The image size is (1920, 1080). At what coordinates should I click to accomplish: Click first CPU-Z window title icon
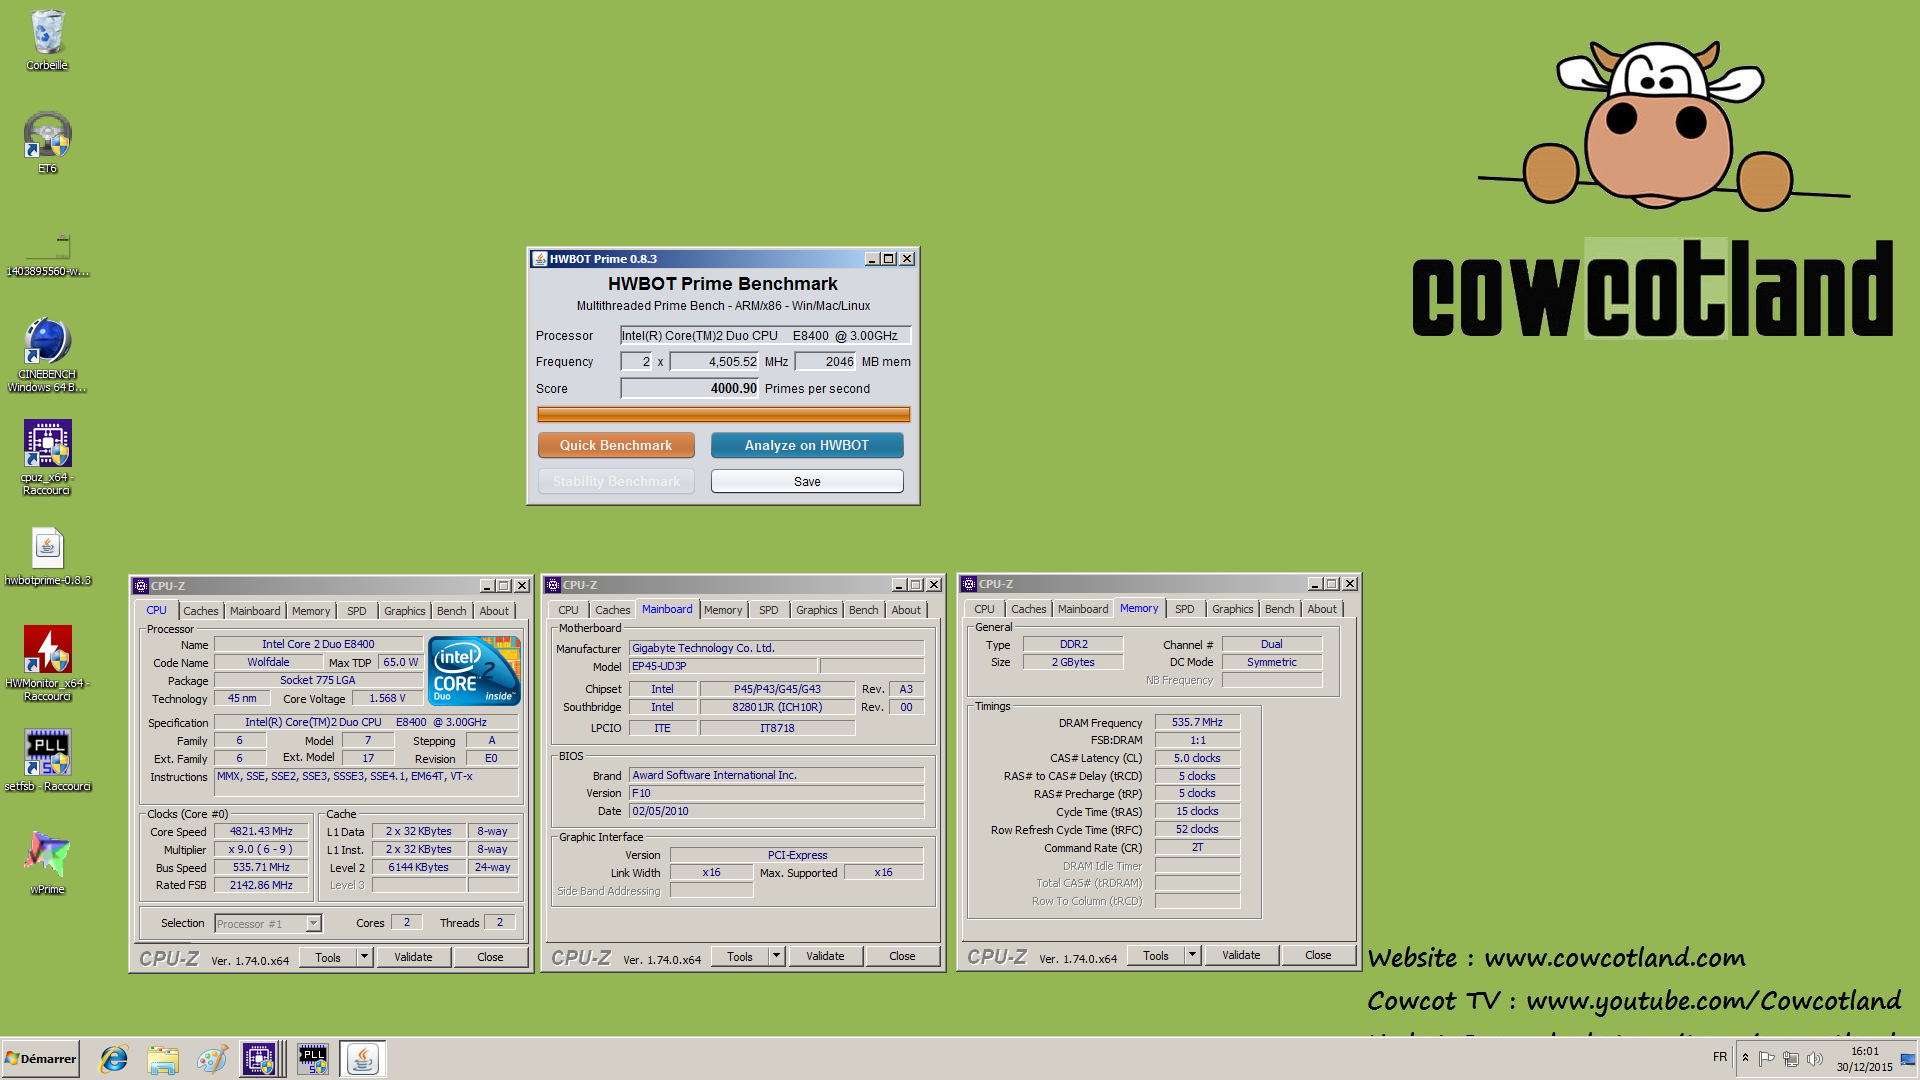pyautogui.click(x=141, y=586)
